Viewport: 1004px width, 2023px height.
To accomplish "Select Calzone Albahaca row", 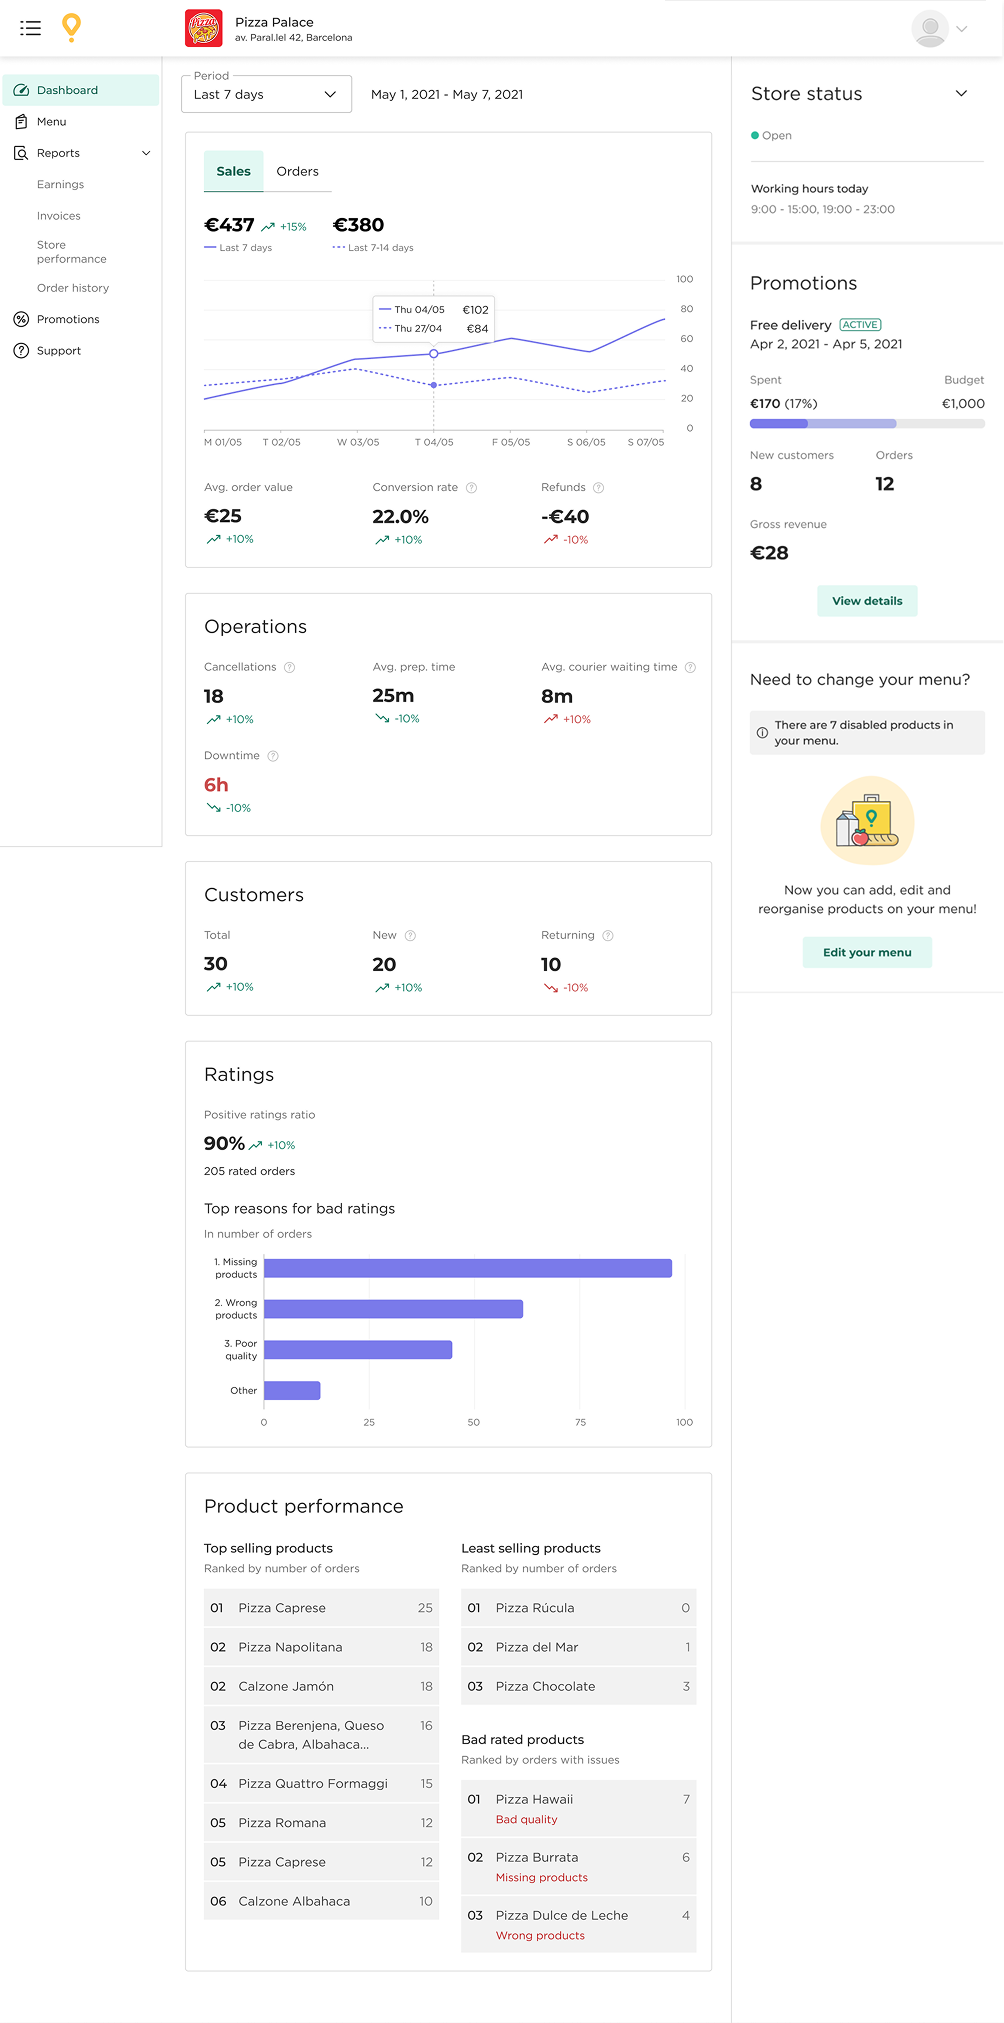I will pyautogui.click(x=321, y=1901).
